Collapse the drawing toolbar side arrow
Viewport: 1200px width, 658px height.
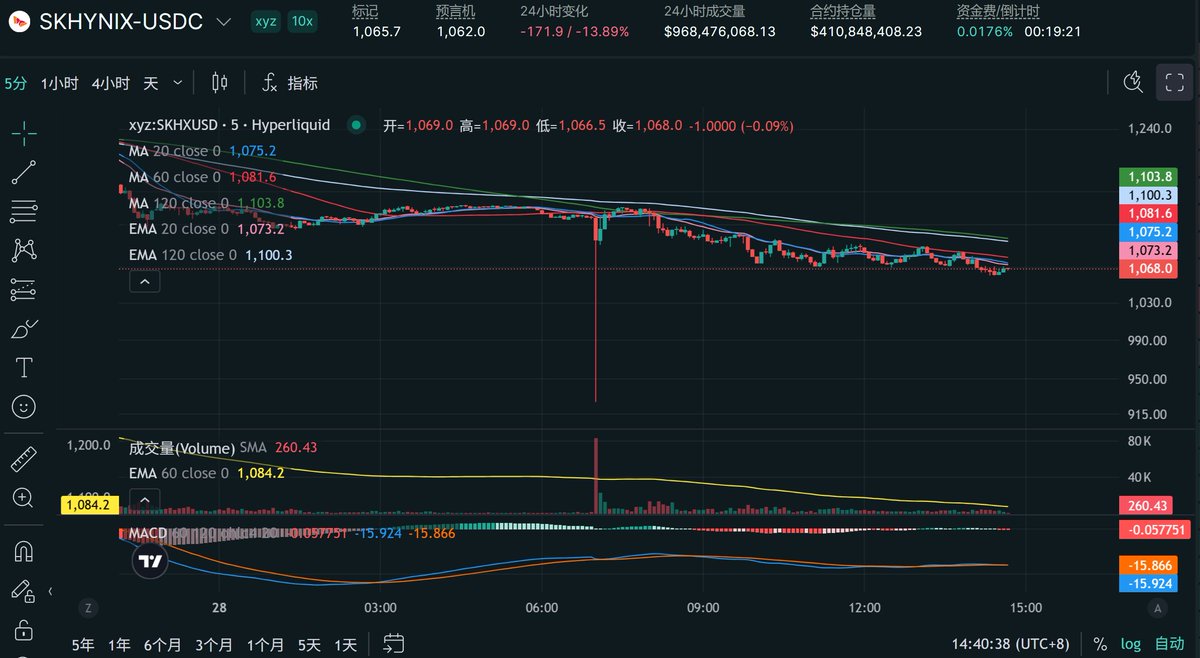tap(50, 592)
